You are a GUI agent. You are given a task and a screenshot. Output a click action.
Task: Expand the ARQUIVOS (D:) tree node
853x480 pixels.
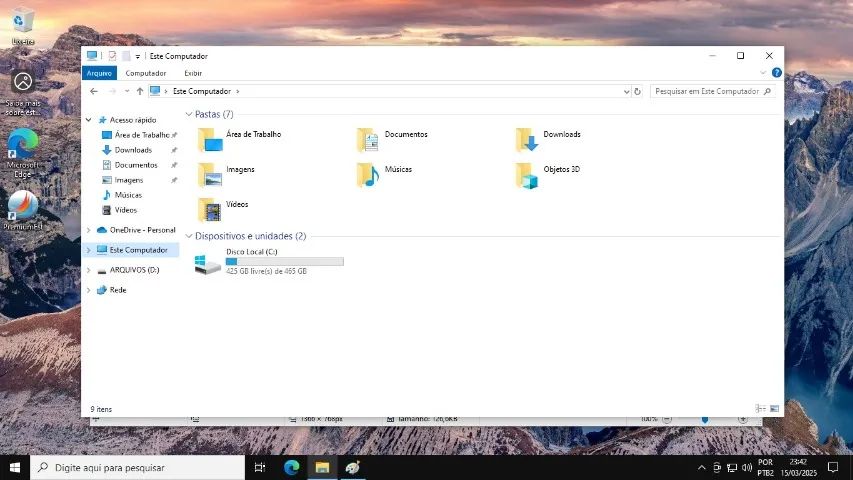(x=89, y=270)
